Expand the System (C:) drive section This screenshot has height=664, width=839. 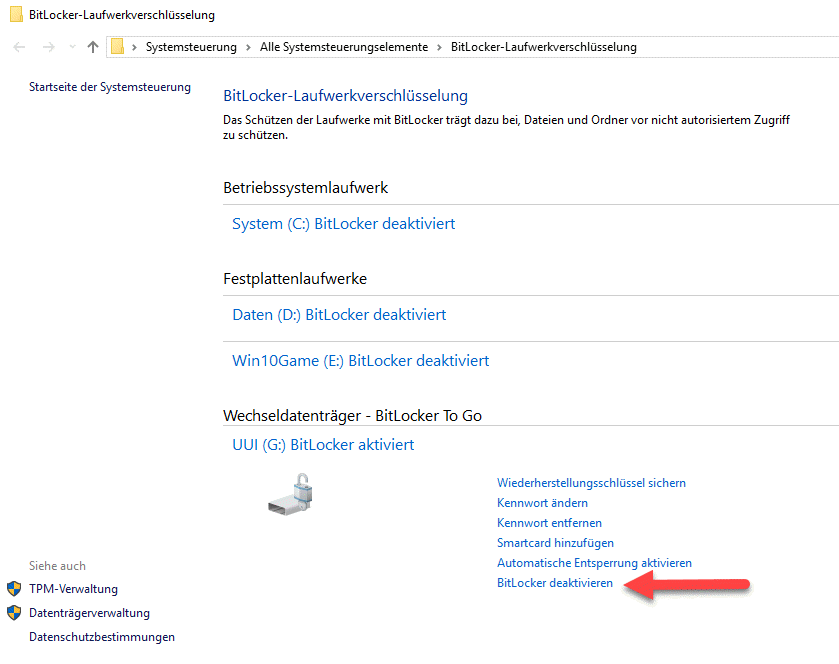[343, 224]
